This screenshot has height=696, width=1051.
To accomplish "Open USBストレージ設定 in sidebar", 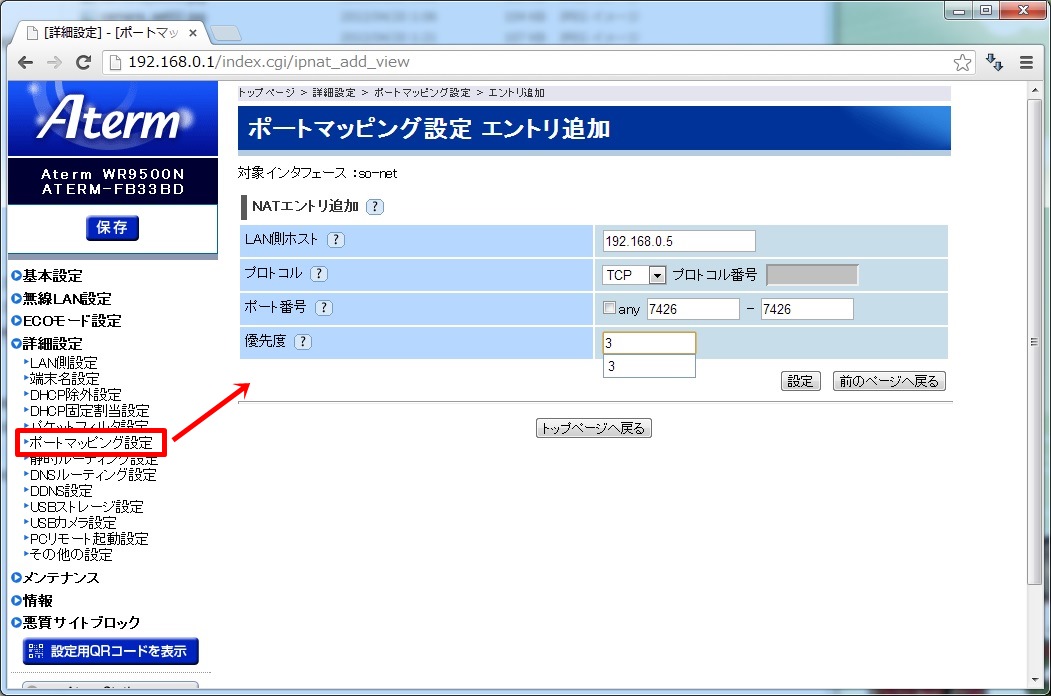I will pyautogui.click(x=86, y=507).
